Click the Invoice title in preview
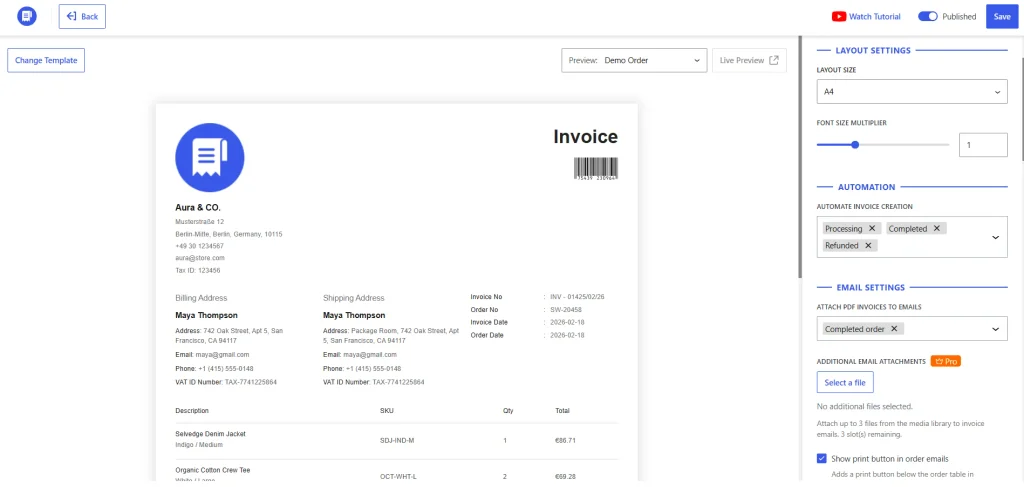1024x487 pixels. click(x=585, y=136)
